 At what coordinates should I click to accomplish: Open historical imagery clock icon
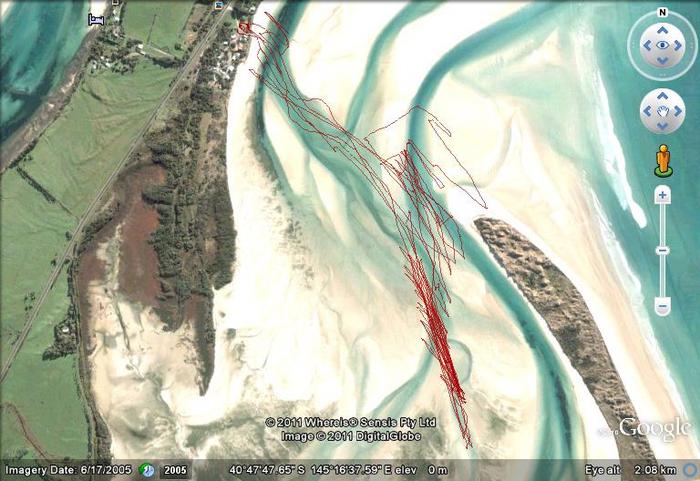pyautogui.click(x=147, y=470)
